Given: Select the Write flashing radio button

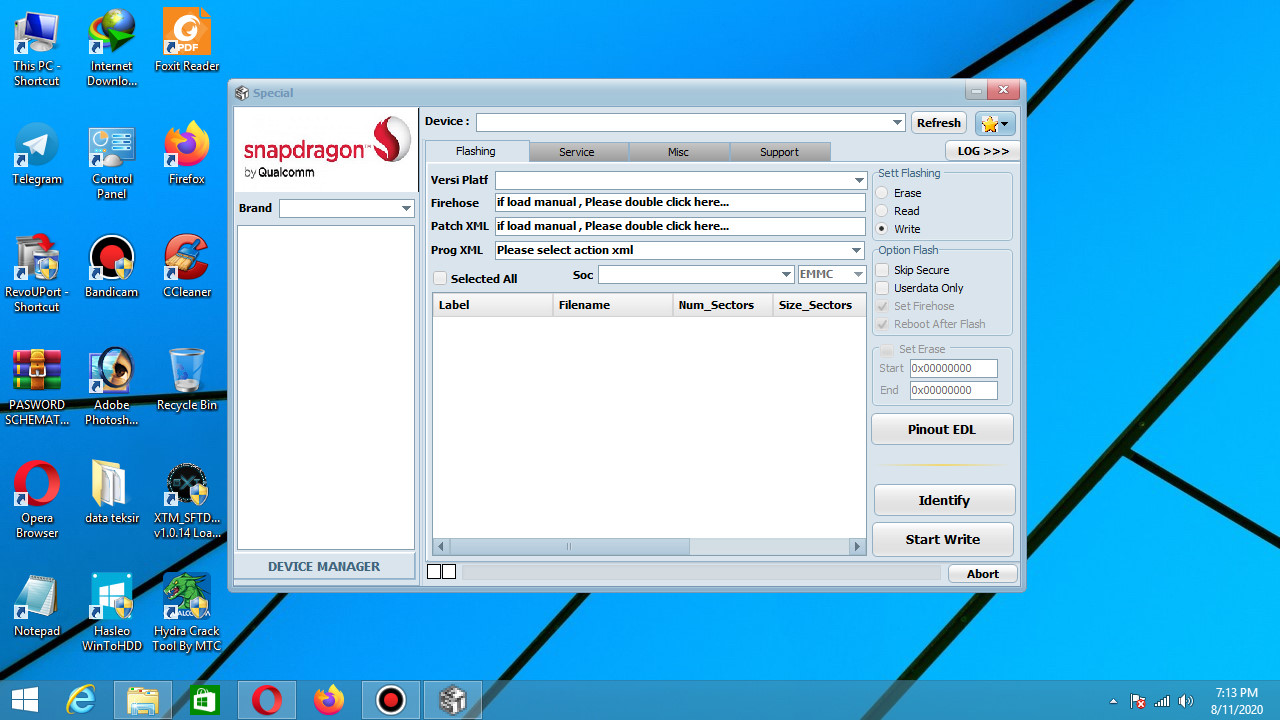Looking at the screenshot, I should coord(882,229).
